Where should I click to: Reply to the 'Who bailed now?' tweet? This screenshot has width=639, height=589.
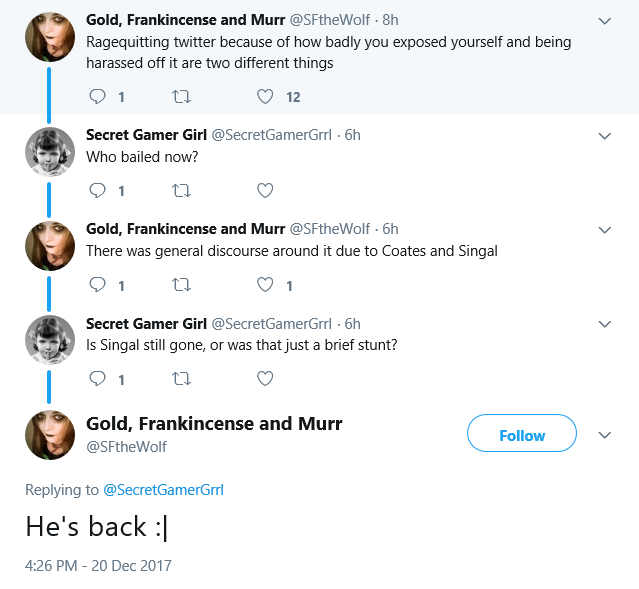tap(97, 190)
